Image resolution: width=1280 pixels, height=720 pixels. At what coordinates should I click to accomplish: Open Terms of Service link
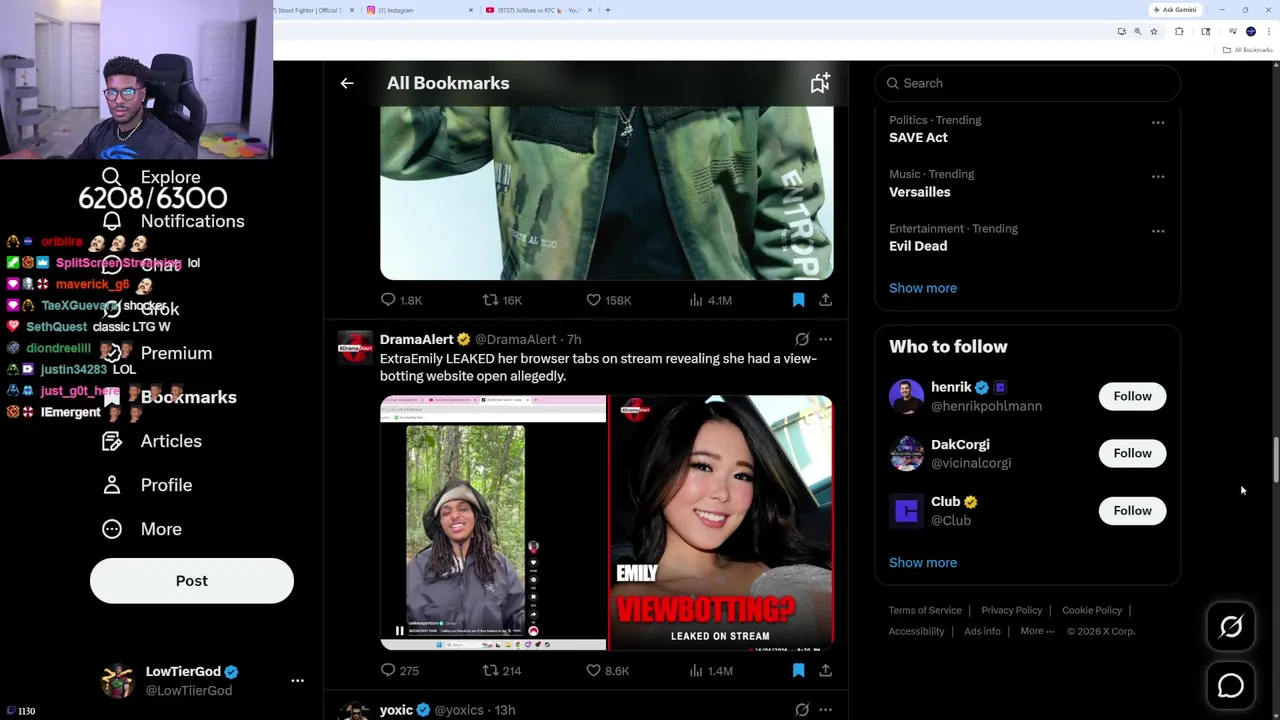(925, 610)
